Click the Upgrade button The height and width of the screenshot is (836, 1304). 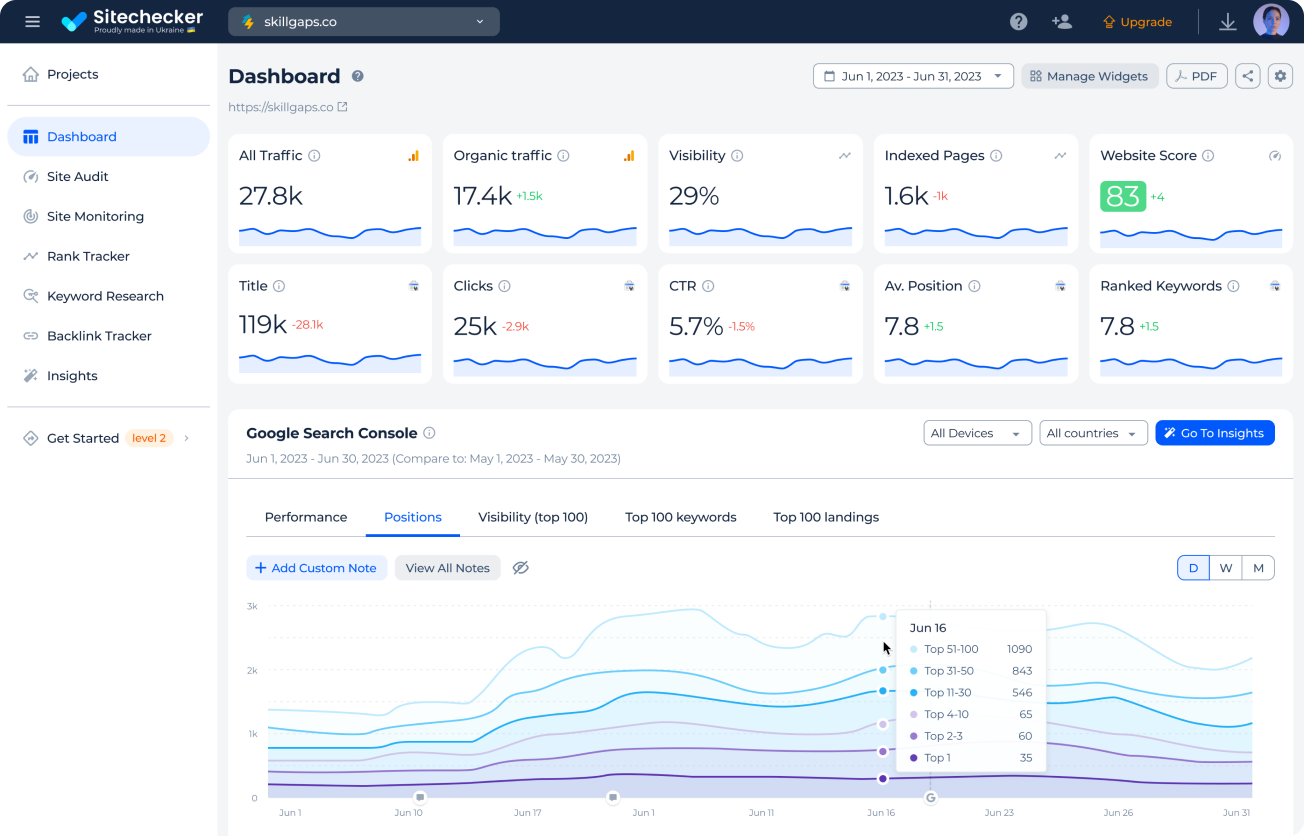pyautogui.click(x=1137, y=22)
